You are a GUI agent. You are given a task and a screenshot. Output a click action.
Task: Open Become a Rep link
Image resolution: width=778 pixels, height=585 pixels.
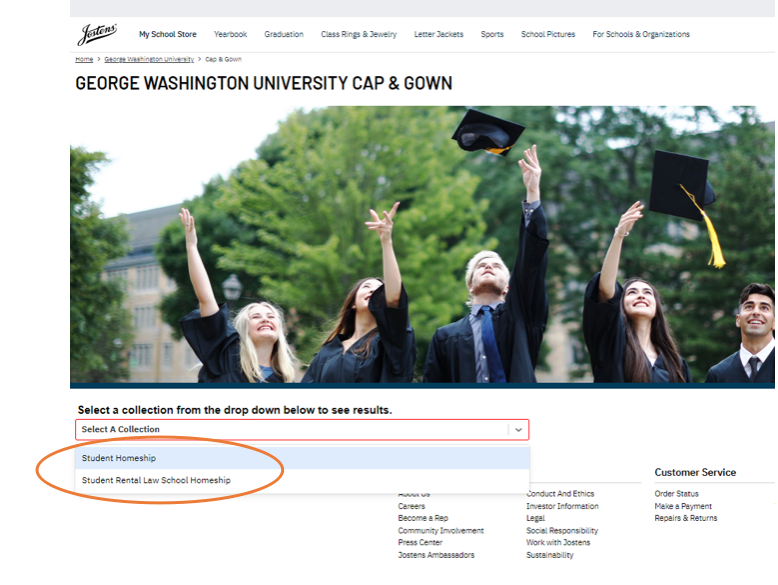[423, 518]
